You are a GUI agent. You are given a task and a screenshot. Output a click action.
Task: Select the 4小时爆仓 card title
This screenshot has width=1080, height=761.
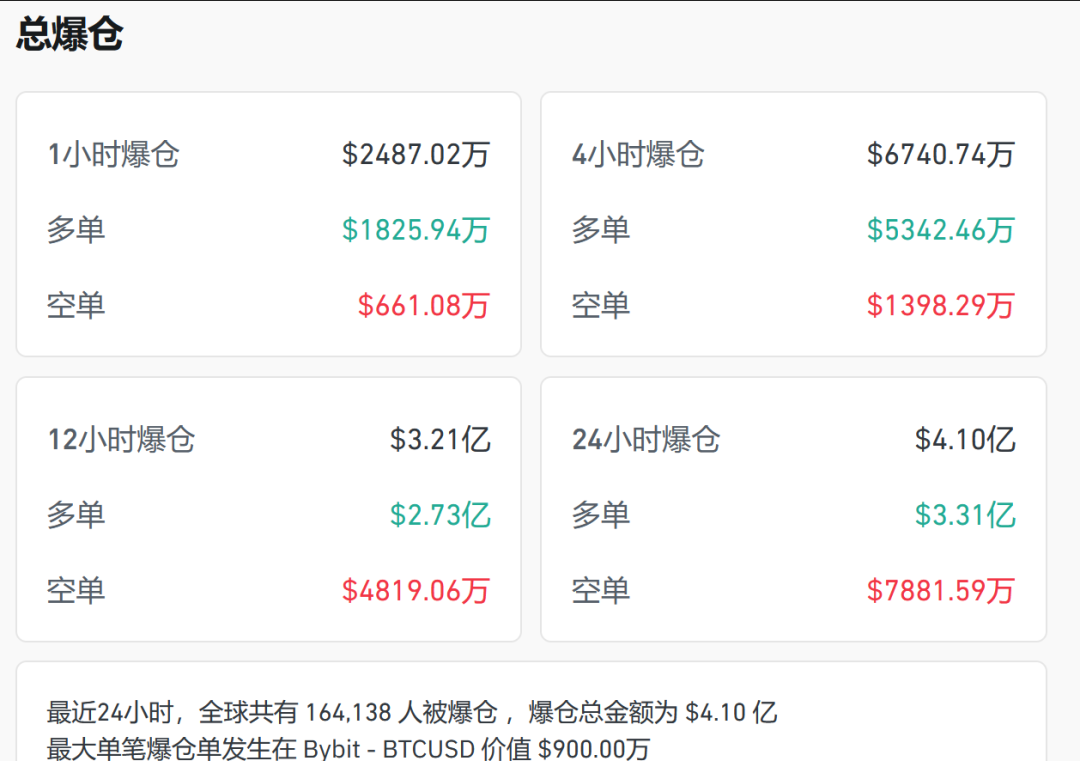tap(638, 155)
